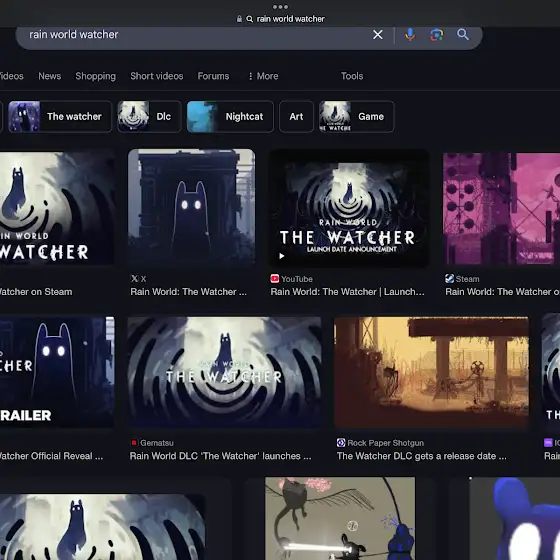Click the Rock Paper Shotgun source icon

341,443
